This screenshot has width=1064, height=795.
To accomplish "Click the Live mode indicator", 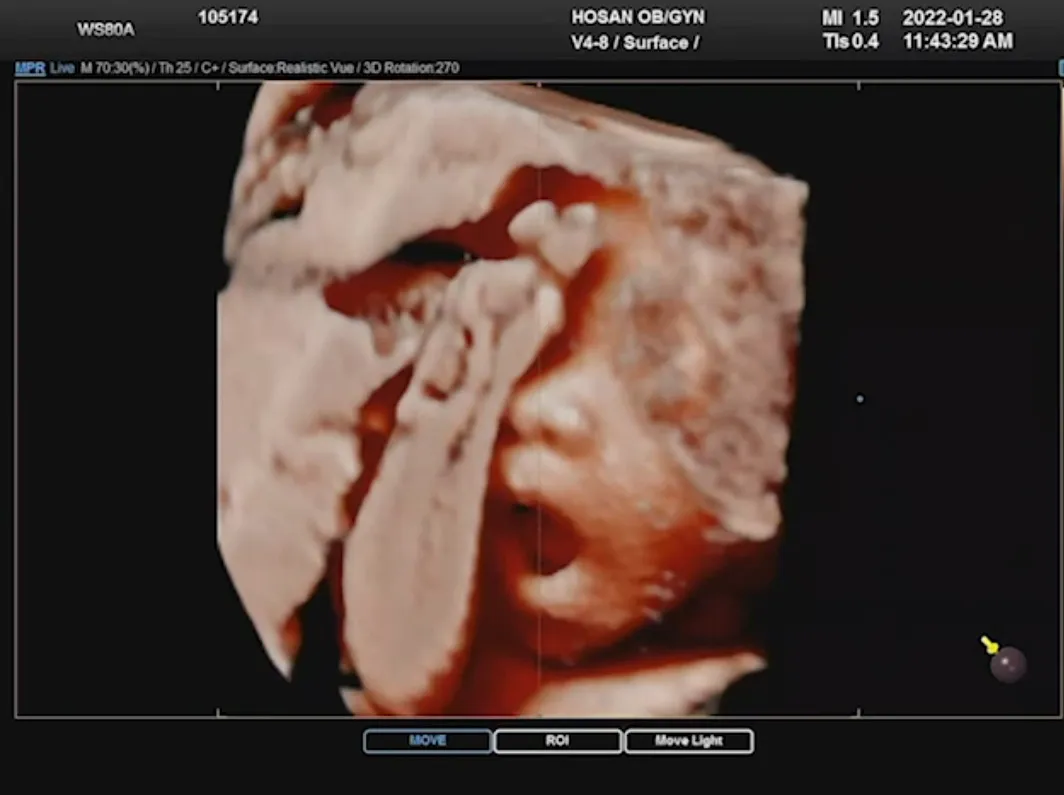I will pyautogui.click(x=62, y=68).
